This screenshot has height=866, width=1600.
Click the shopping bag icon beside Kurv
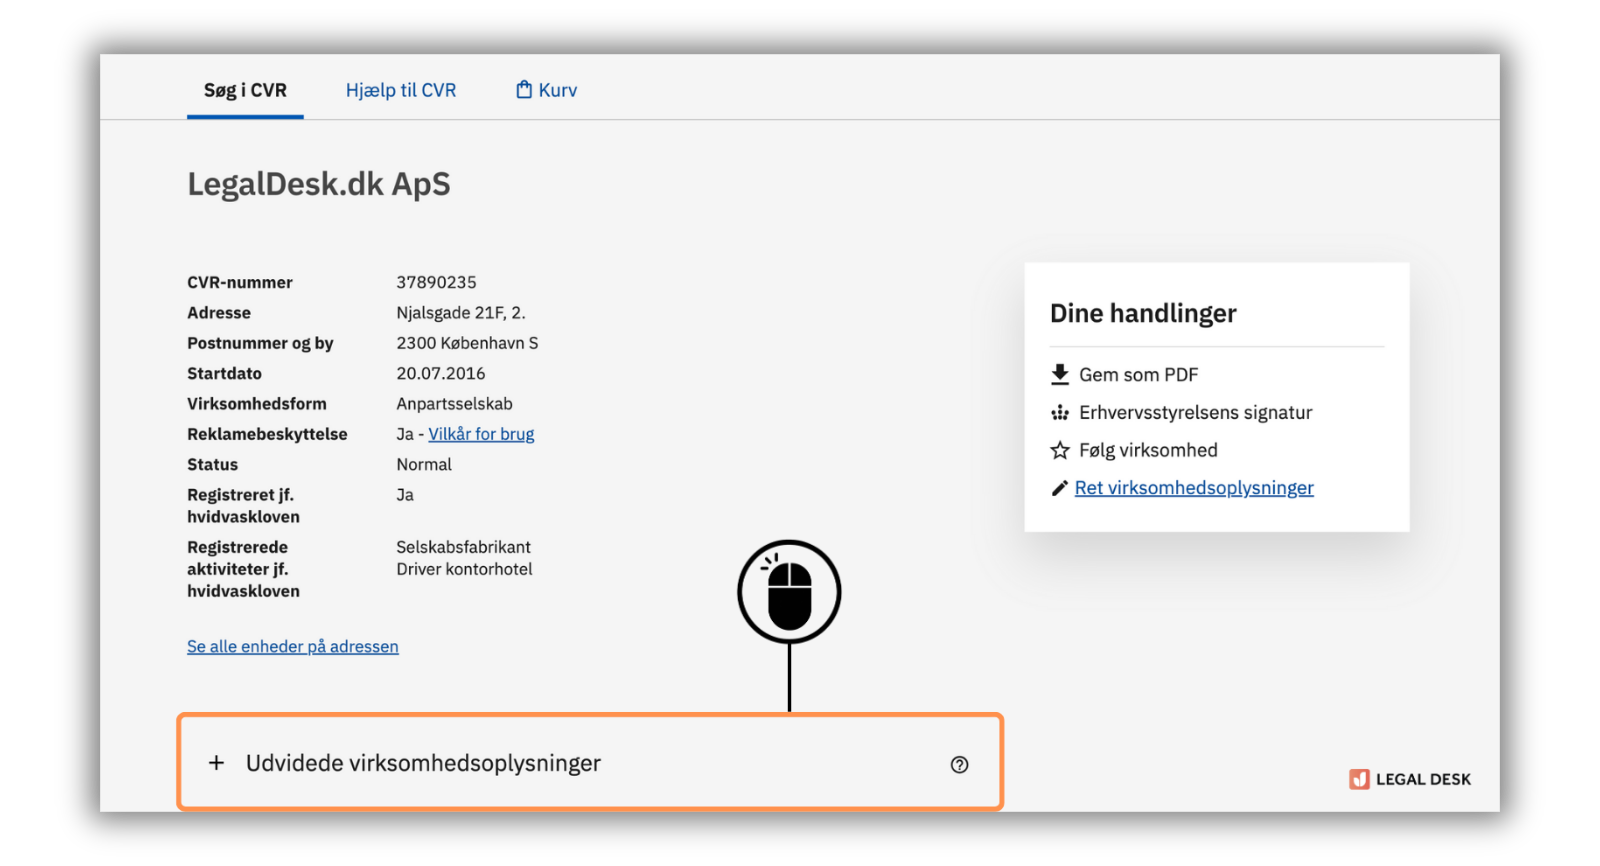tap(523, 90)
